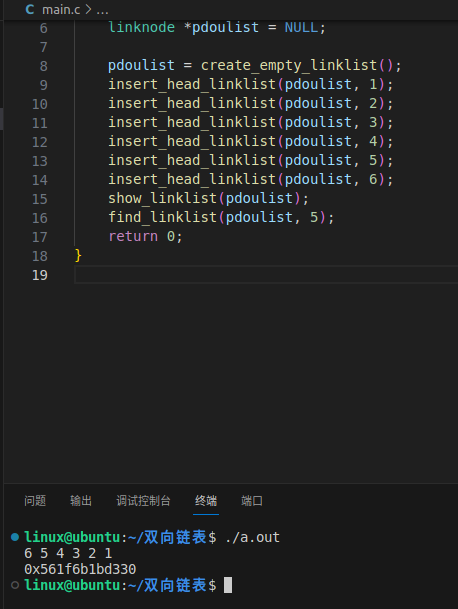Open the 调试控制台 panel tab

click(x=143, y=501)
